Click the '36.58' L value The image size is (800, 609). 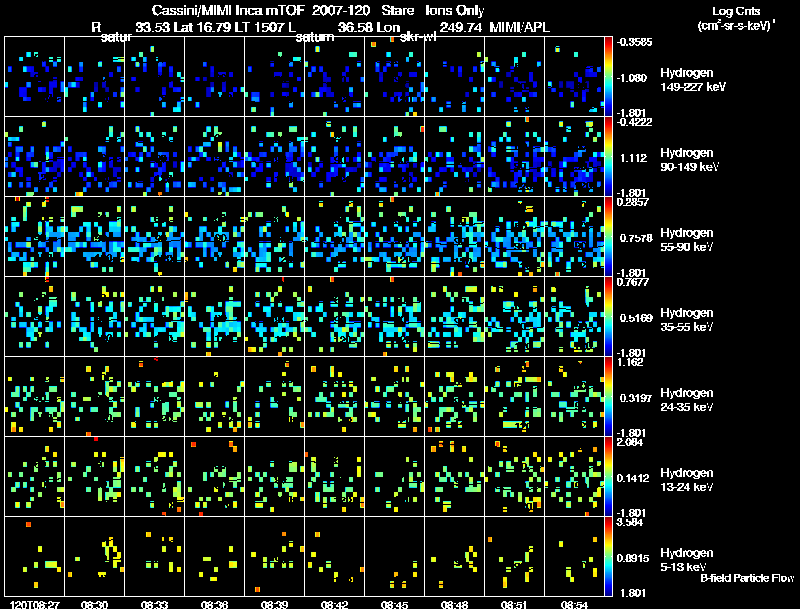click(x=355, y=27)
